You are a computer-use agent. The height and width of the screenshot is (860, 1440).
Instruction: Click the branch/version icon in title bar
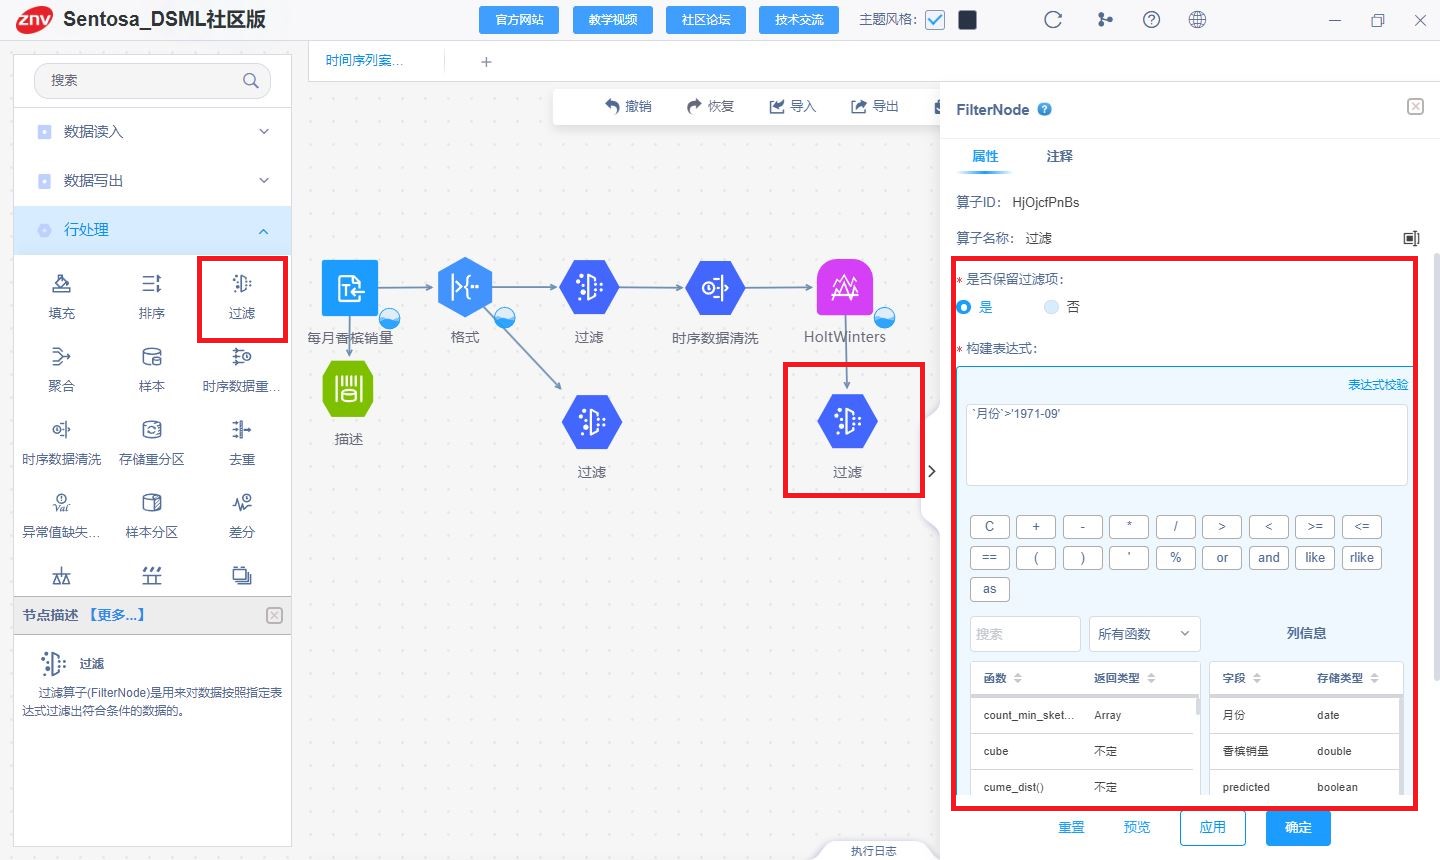pos(1105,20)
